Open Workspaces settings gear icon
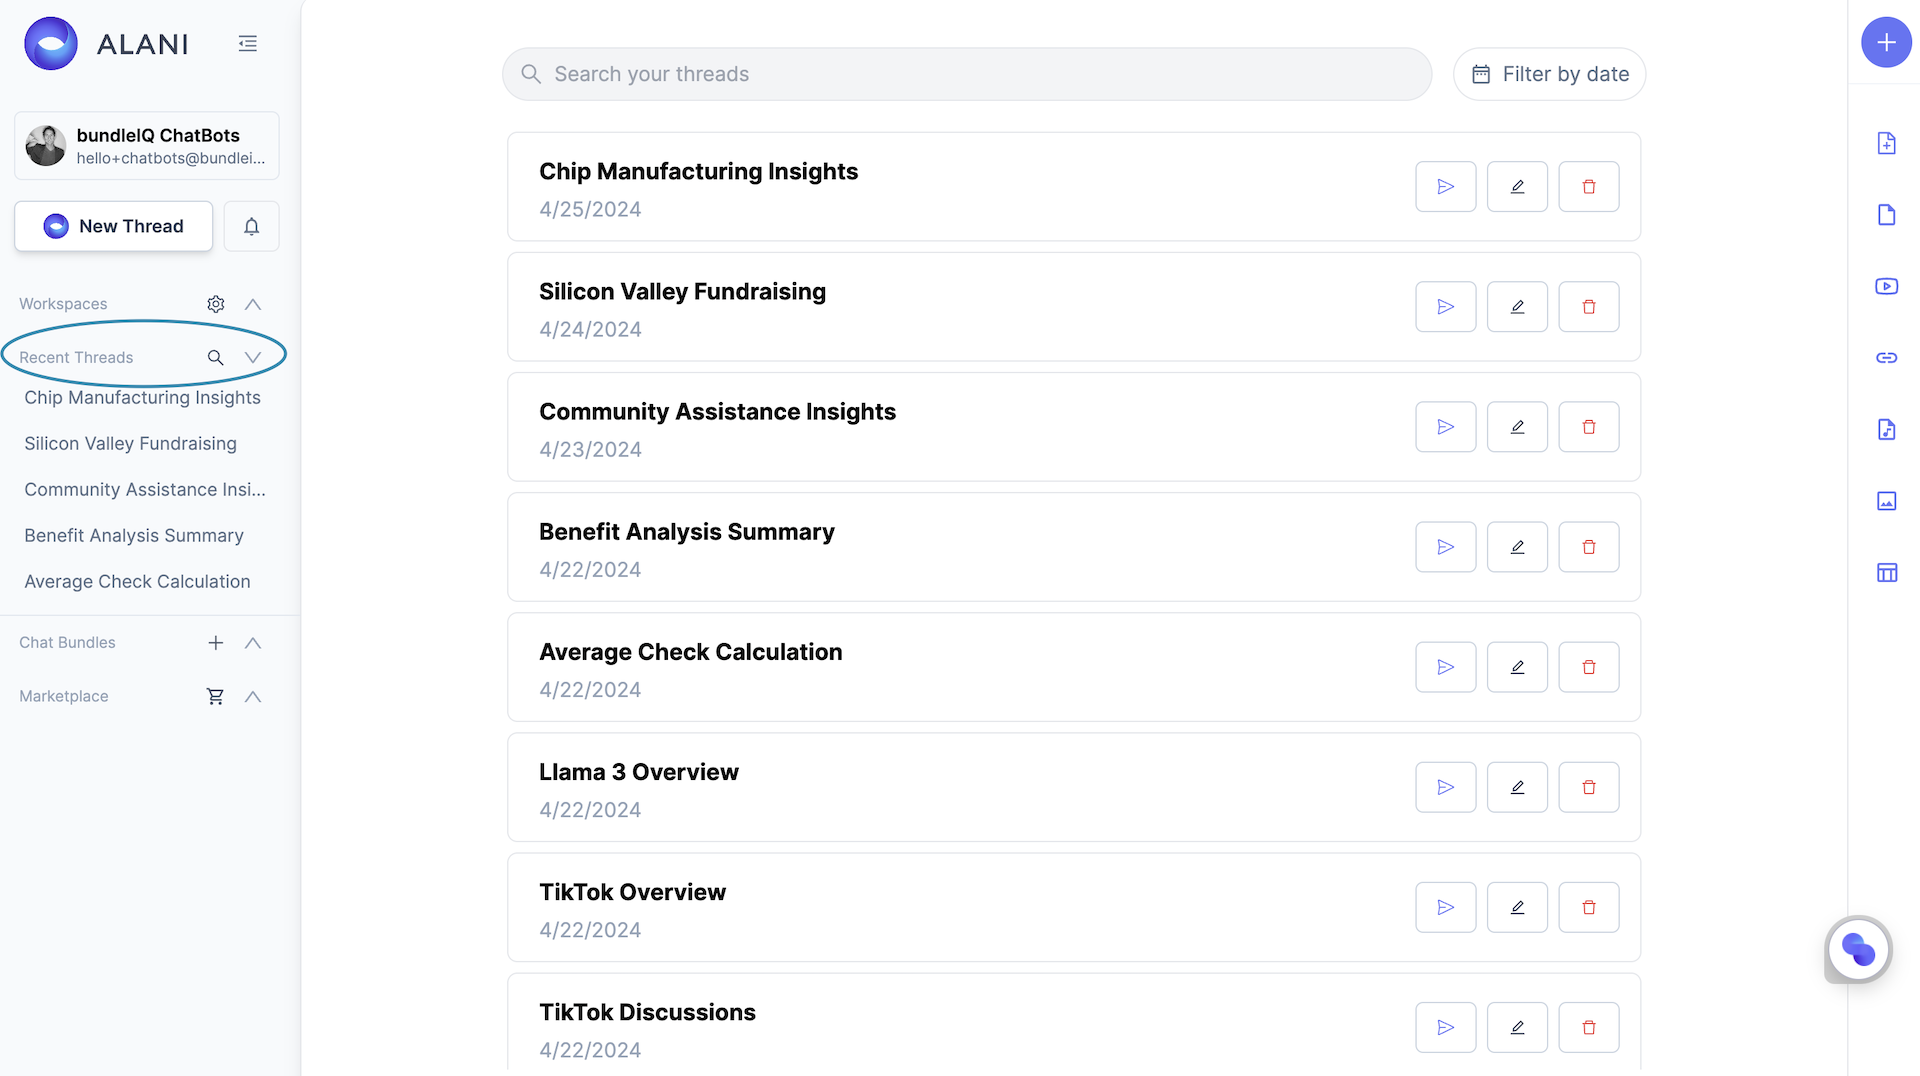Viewport: 1920px width, 1076px height. (215, 304)
